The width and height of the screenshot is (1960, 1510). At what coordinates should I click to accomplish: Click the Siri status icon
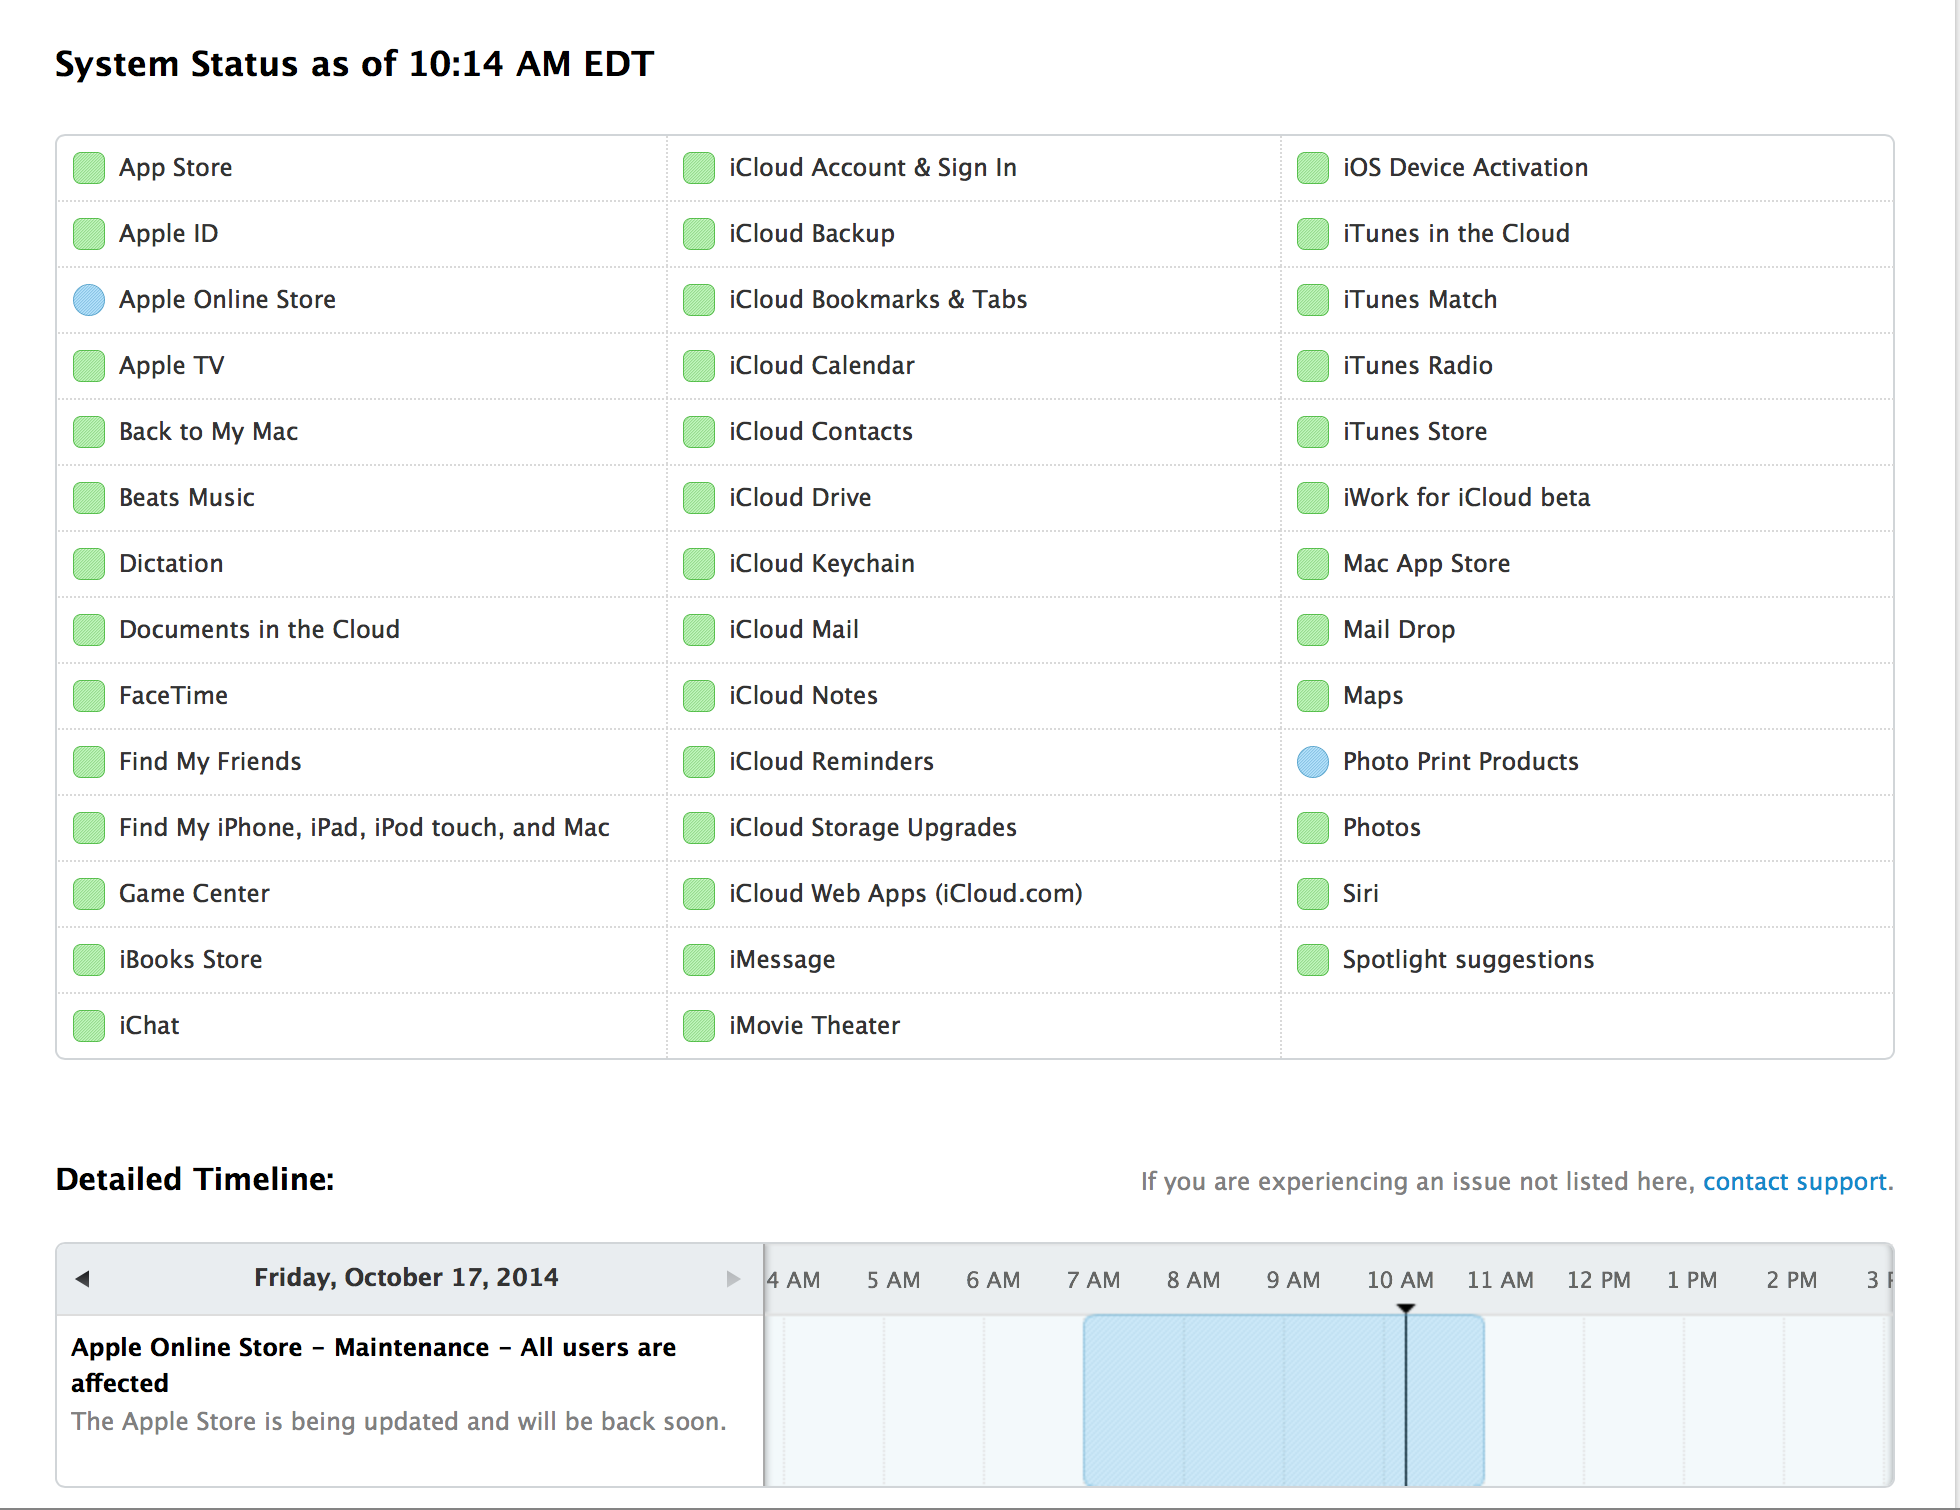coord(1313,894)
